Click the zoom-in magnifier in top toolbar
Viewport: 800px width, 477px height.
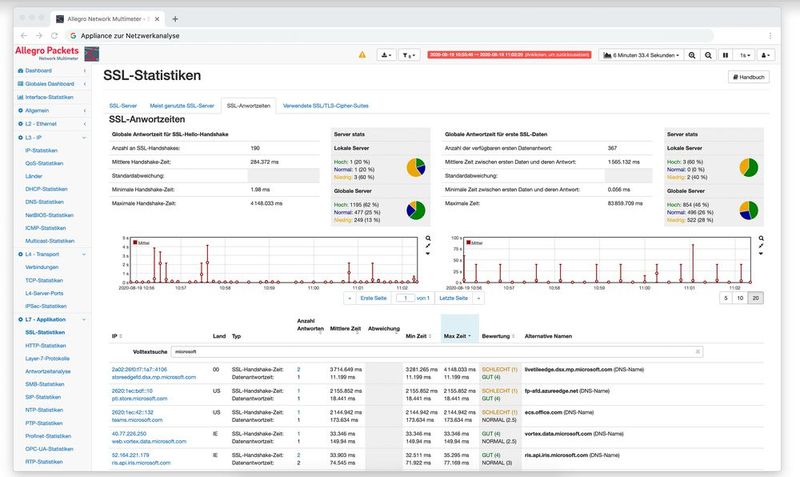691,55
